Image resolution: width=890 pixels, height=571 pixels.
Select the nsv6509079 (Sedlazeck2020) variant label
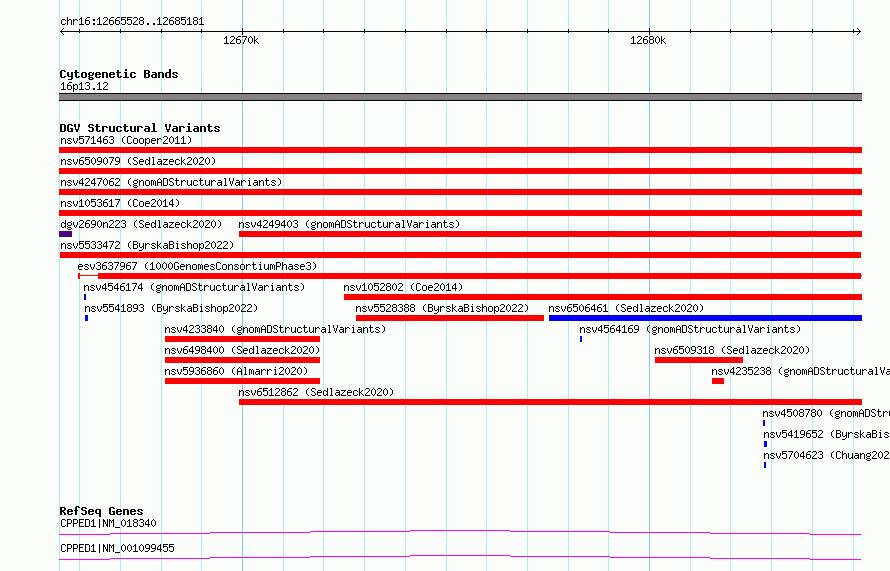[x=138, y=161]
